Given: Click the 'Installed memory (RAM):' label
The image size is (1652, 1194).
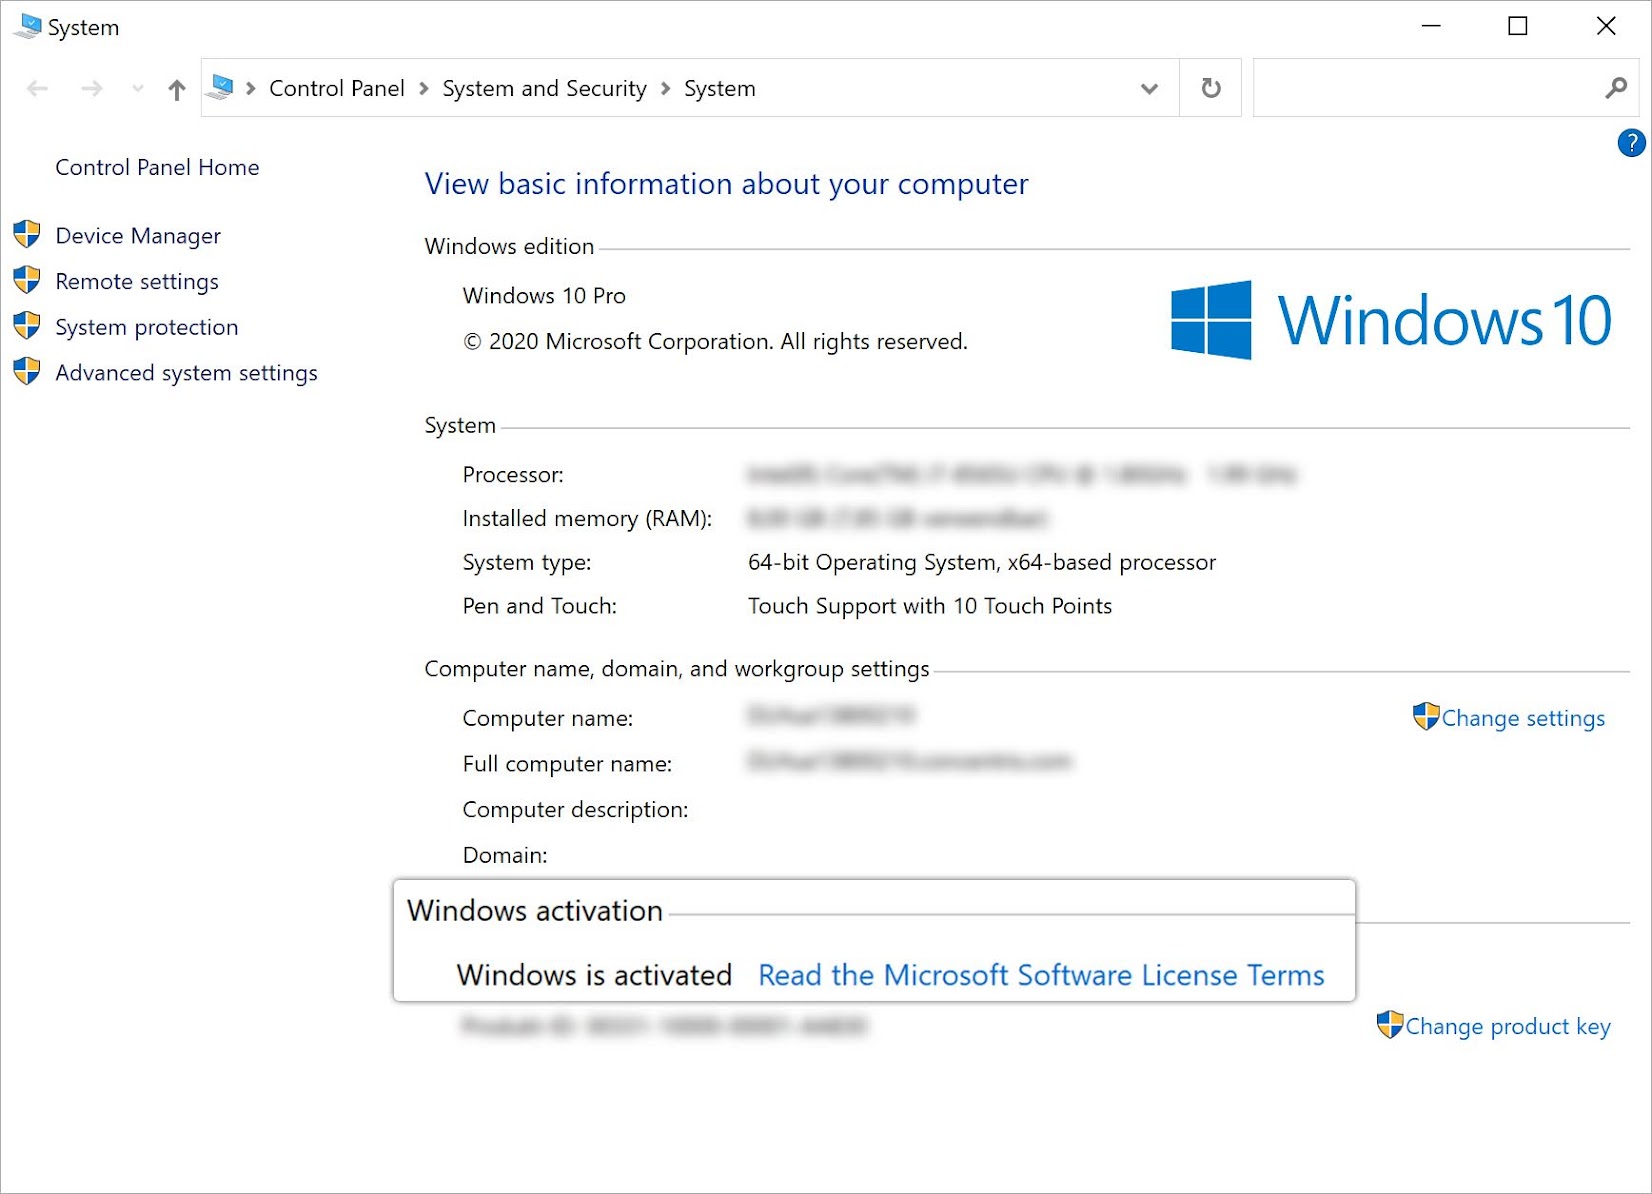Looking at the screenshot, I should point(587,518).
